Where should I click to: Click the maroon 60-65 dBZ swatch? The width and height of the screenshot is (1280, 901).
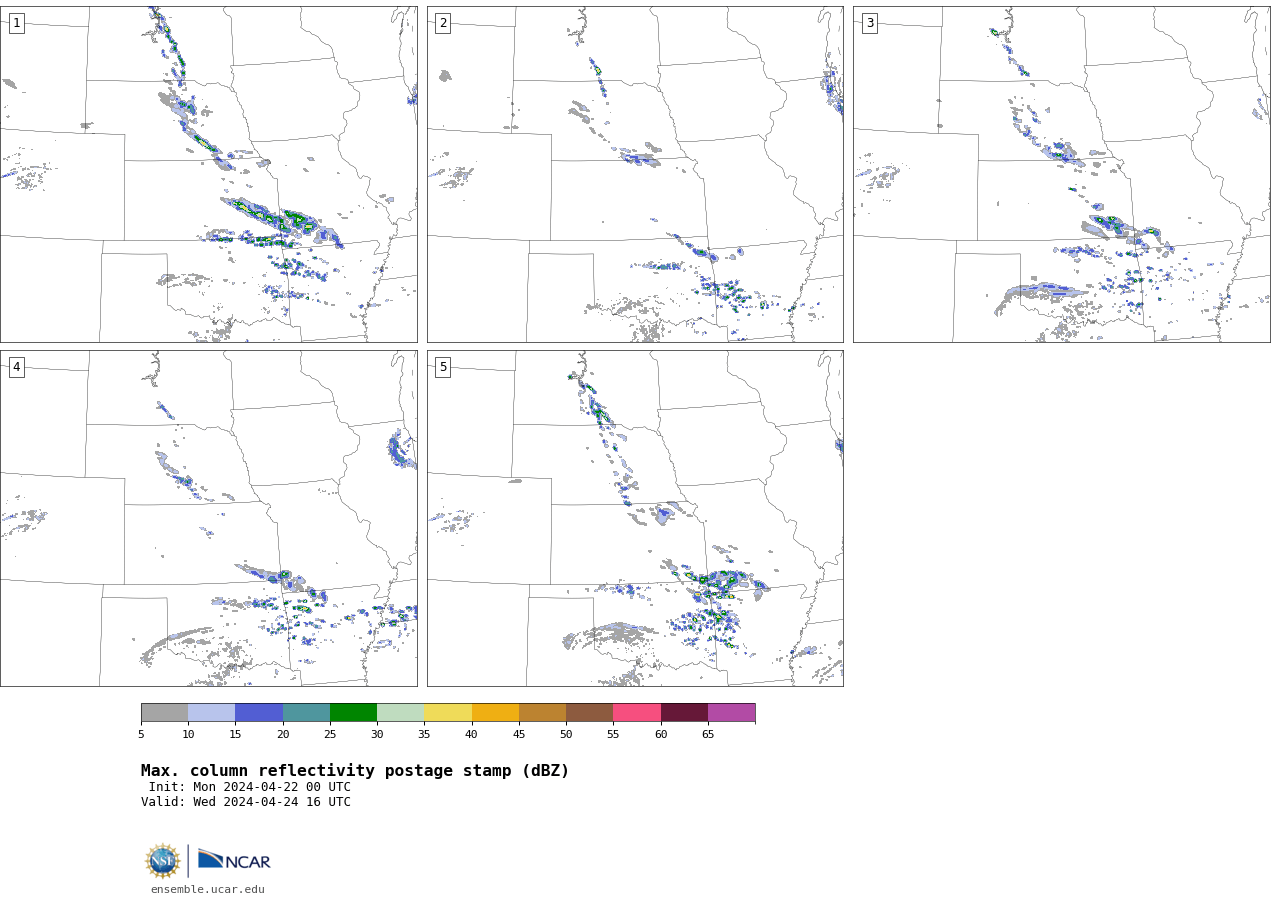coord(684,712)
